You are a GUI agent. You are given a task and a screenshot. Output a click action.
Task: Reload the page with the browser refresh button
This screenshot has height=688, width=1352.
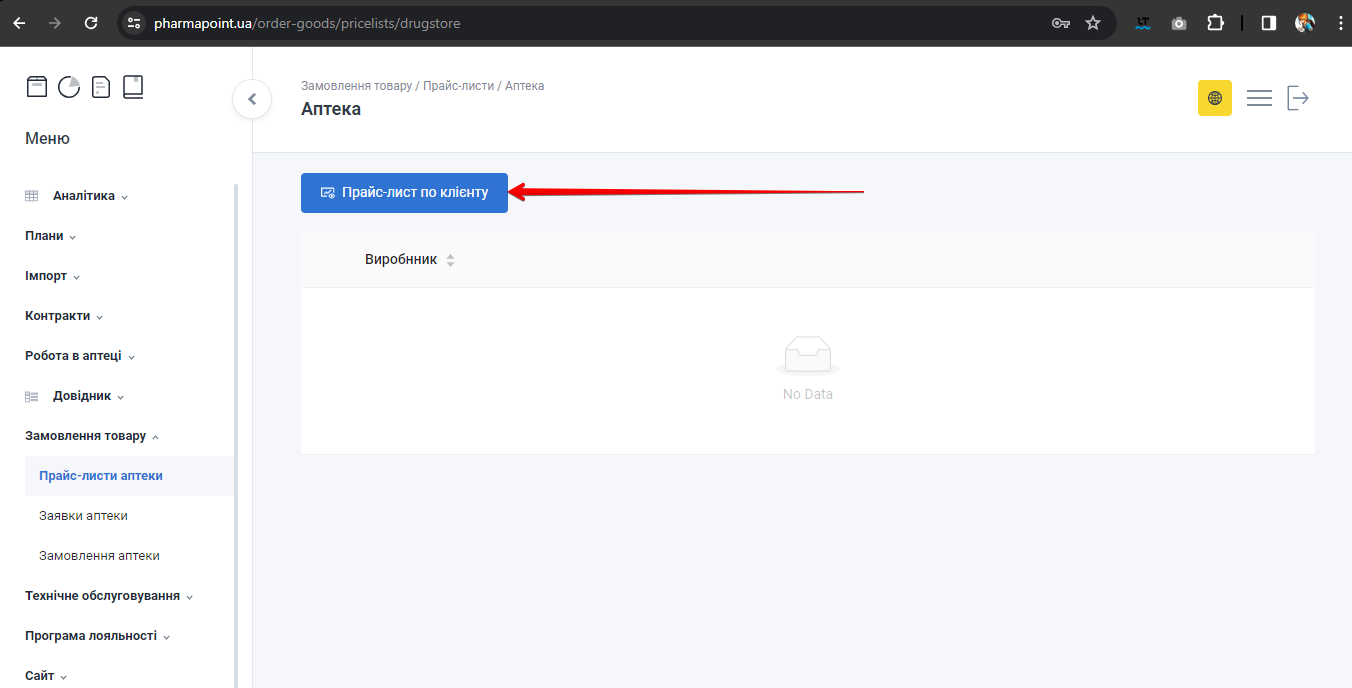click(x=91, y=23)
